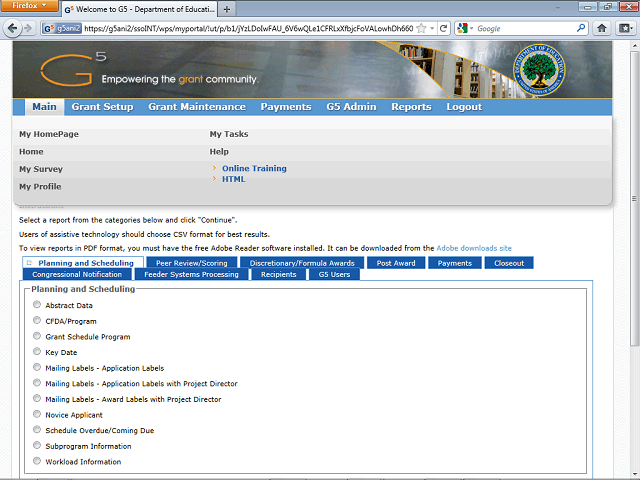Image resolution: width=640 pixels, height=480 pixels.
Task: Reload the page with the refresh icon
Action: click(x=443, y=28)
